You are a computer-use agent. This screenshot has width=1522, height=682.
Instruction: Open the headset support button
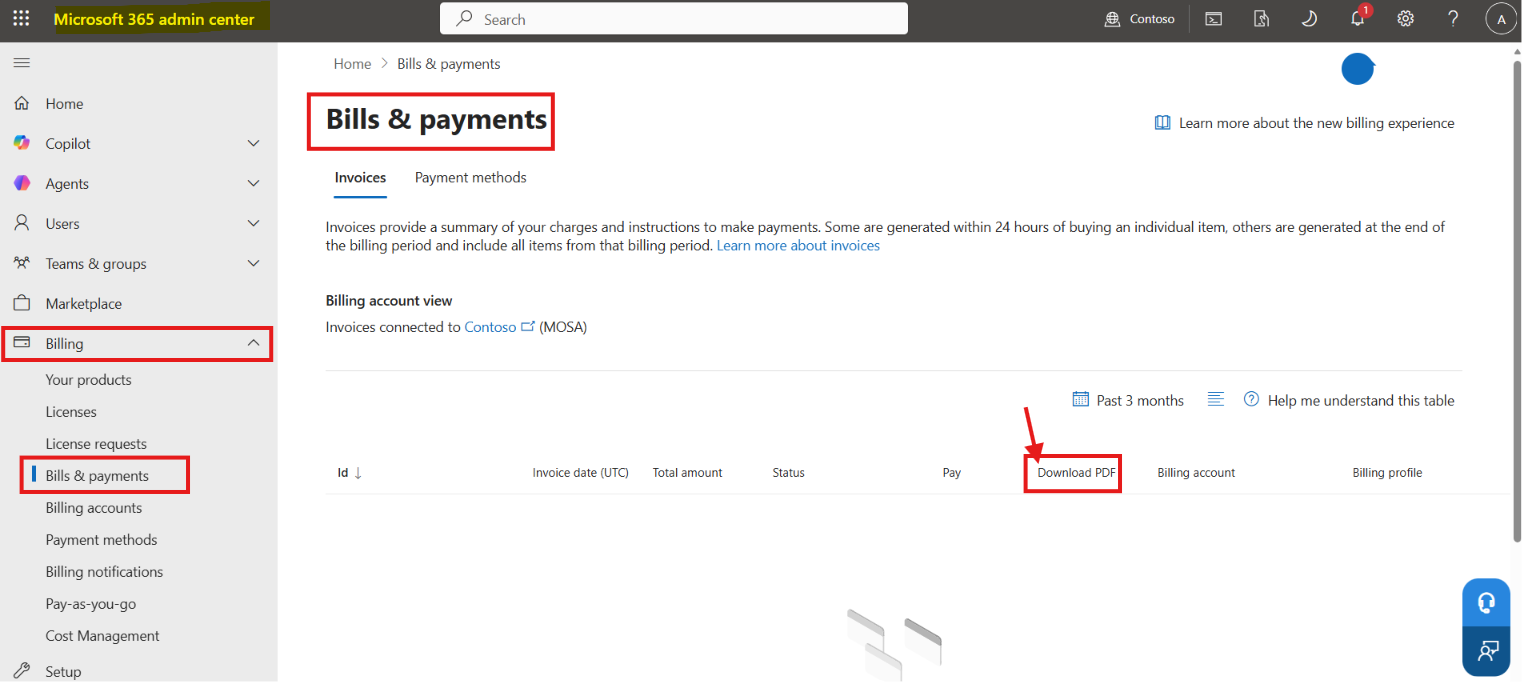[x=1486, y=602]
